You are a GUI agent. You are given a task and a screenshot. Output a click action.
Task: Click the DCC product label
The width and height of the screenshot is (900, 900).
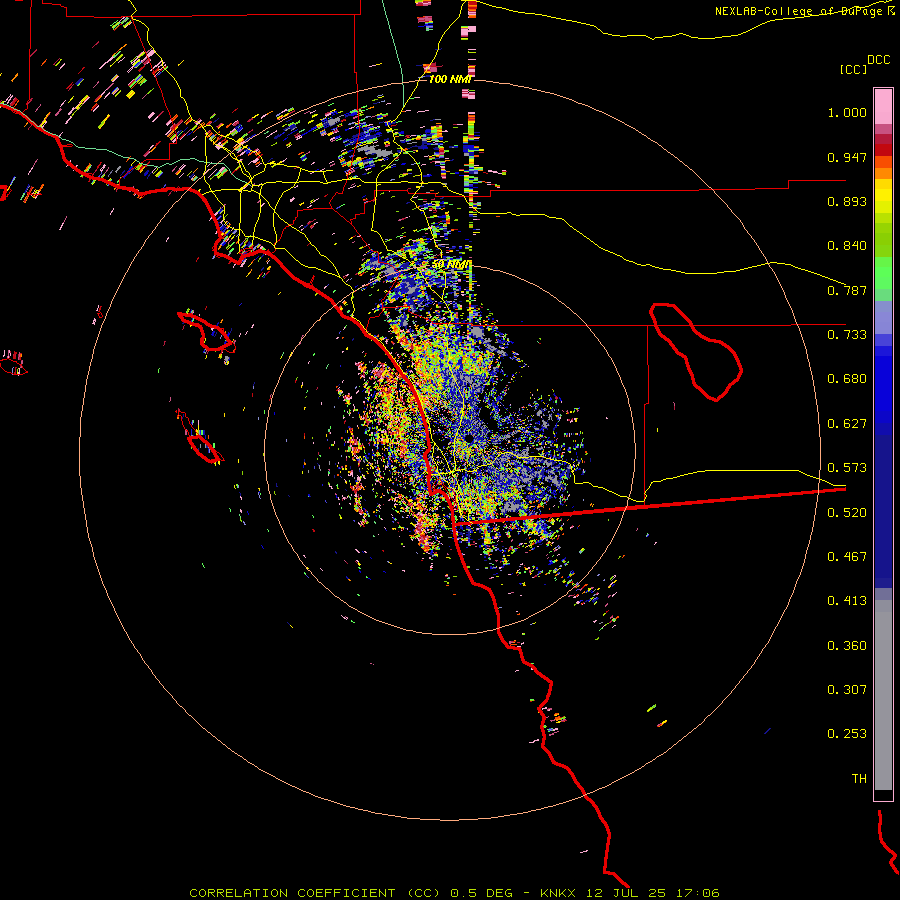click(x=878, y=60)
